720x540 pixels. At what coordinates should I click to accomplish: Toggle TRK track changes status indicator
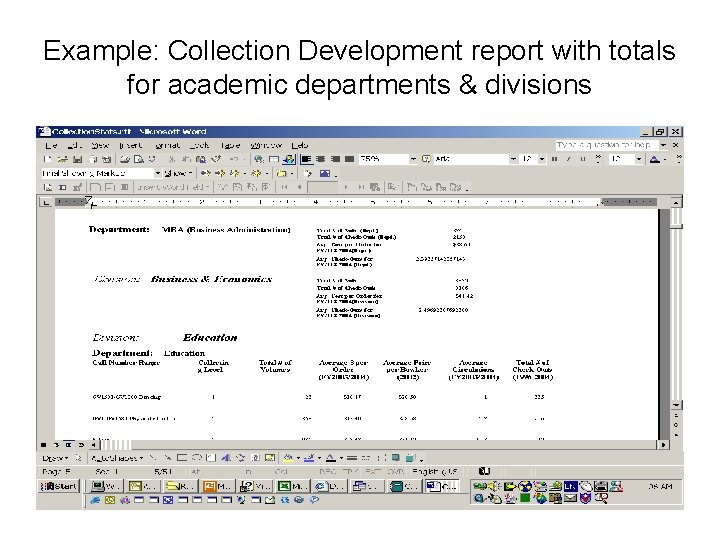(x=352, y=472)
